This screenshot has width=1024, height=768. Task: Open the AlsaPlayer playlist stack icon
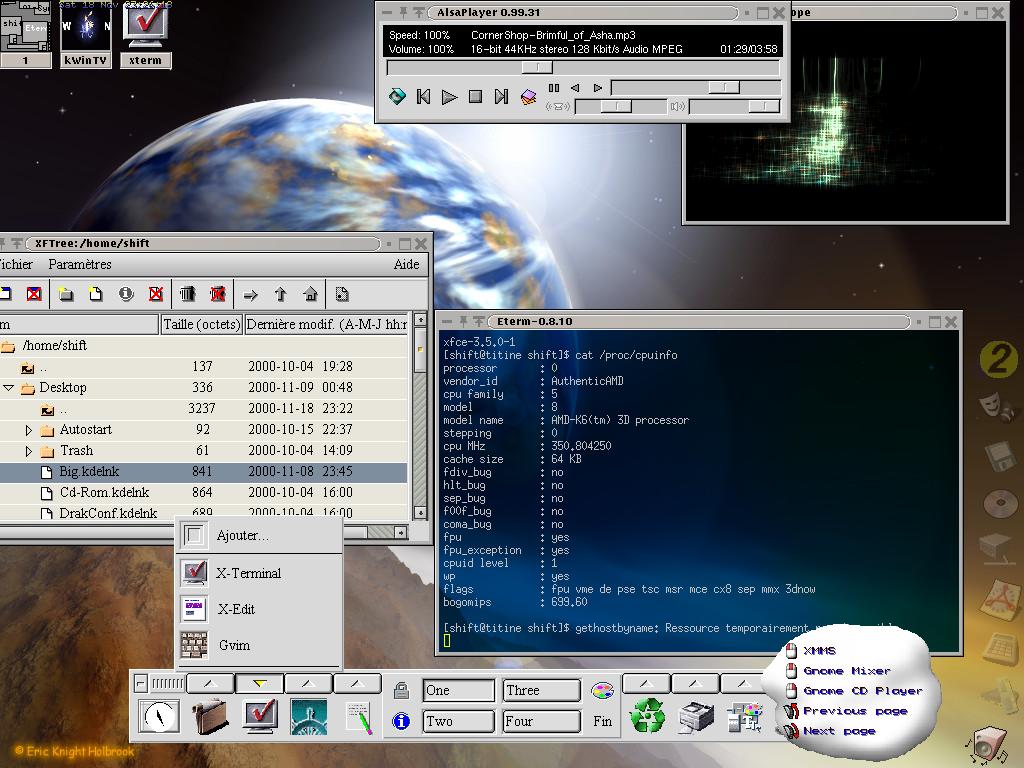pos(529,97)
